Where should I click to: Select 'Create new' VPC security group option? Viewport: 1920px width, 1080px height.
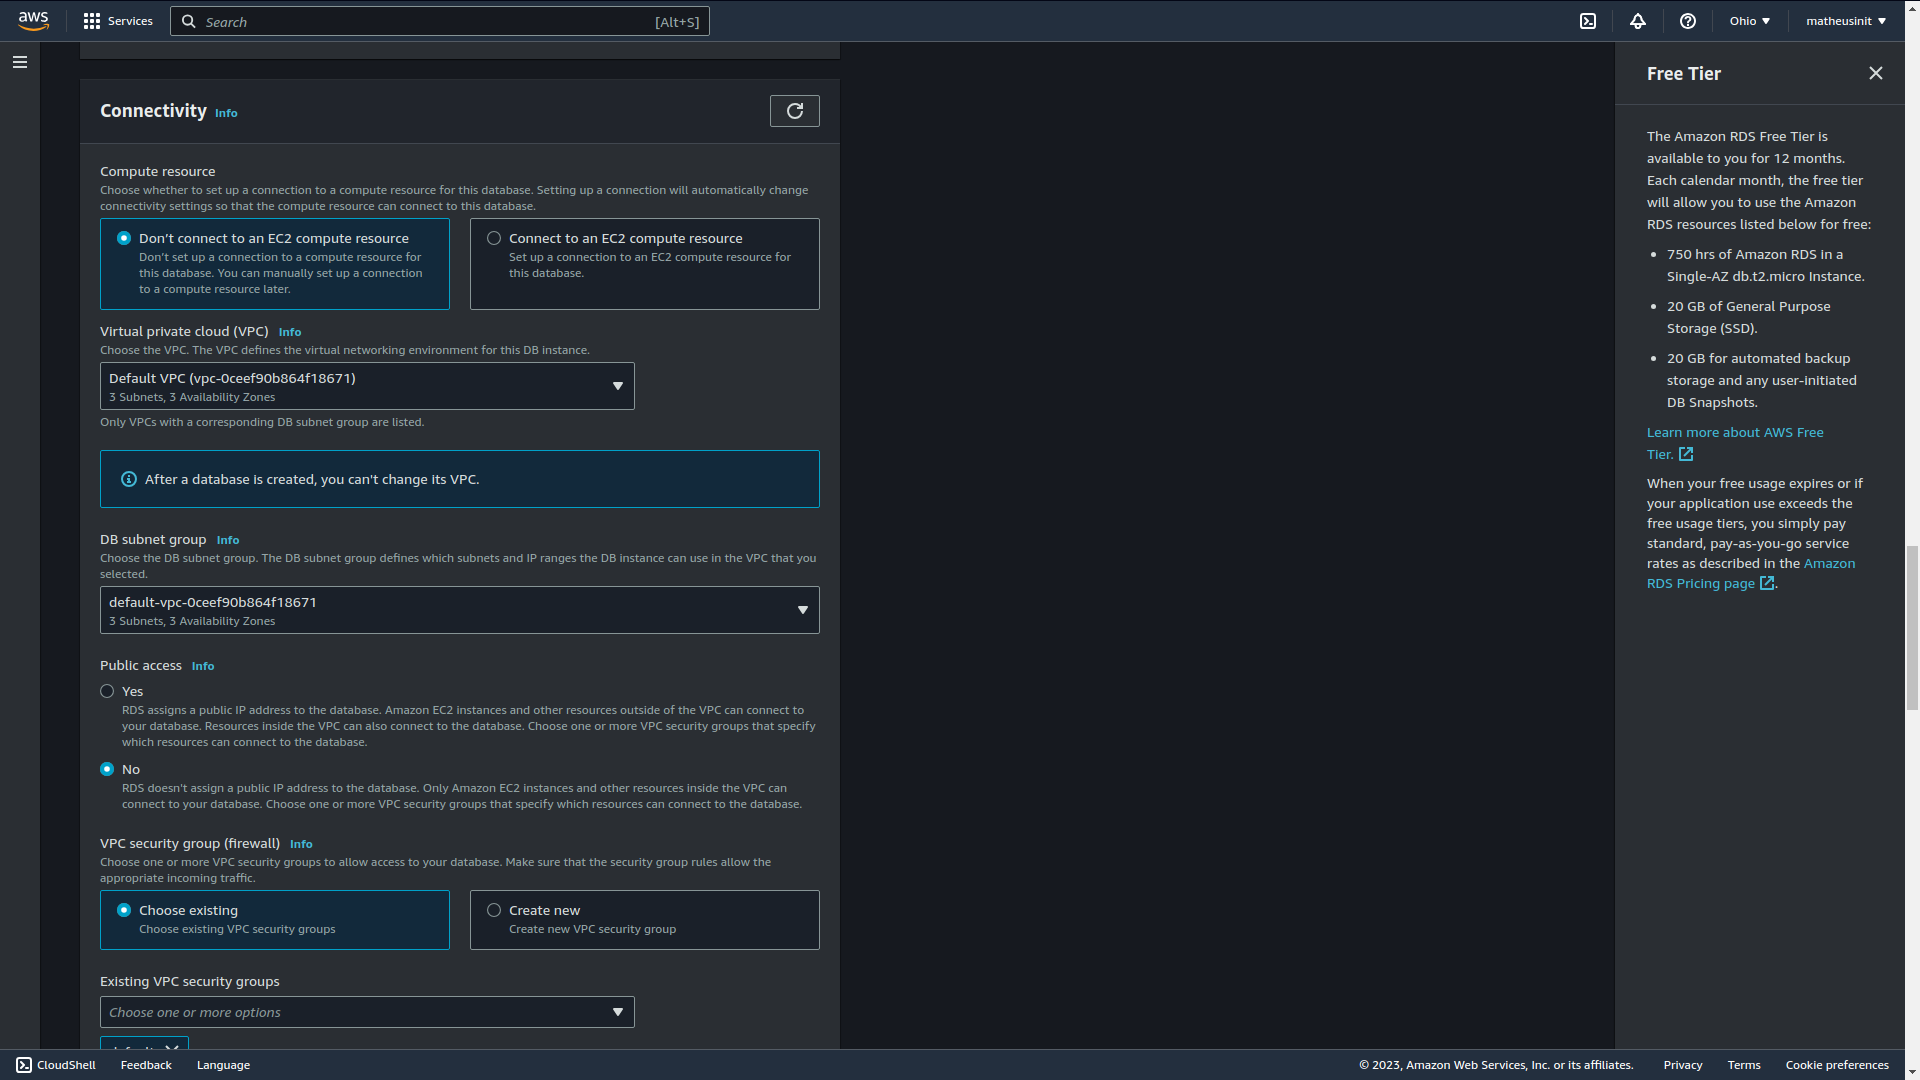[493, 910]
